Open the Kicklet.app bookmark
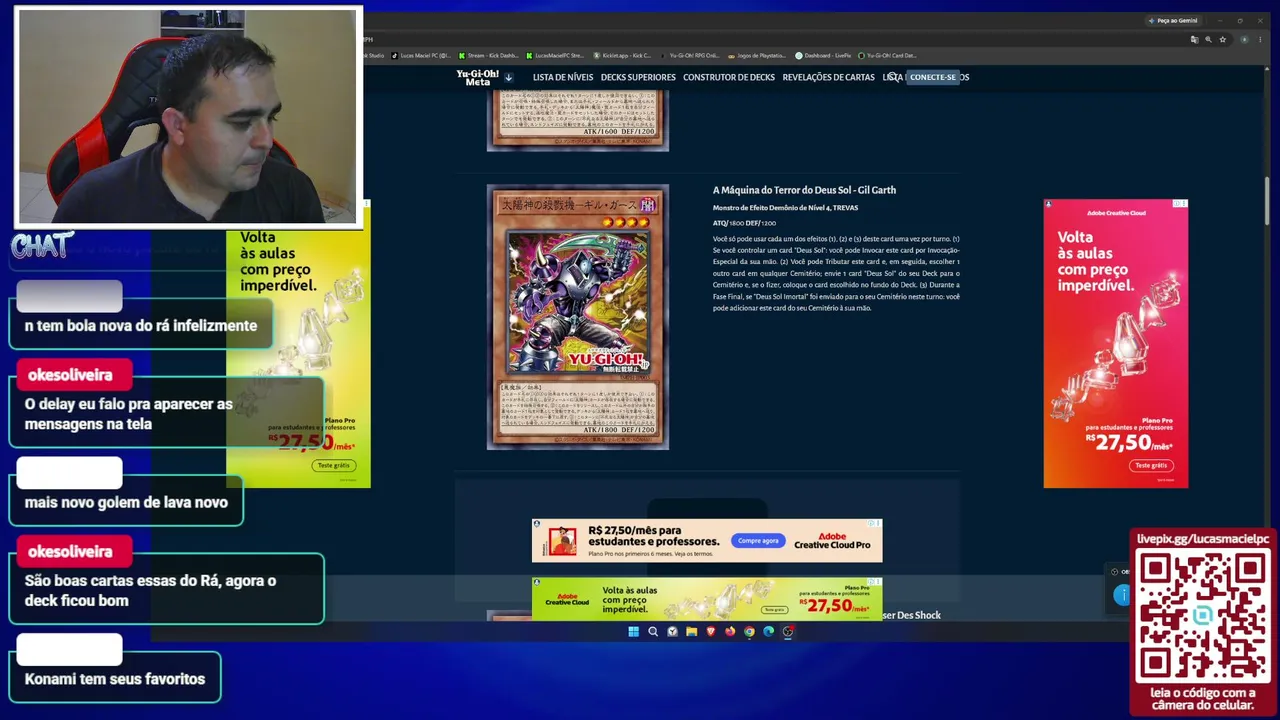The image size is (1280, 720). (623, 55)
